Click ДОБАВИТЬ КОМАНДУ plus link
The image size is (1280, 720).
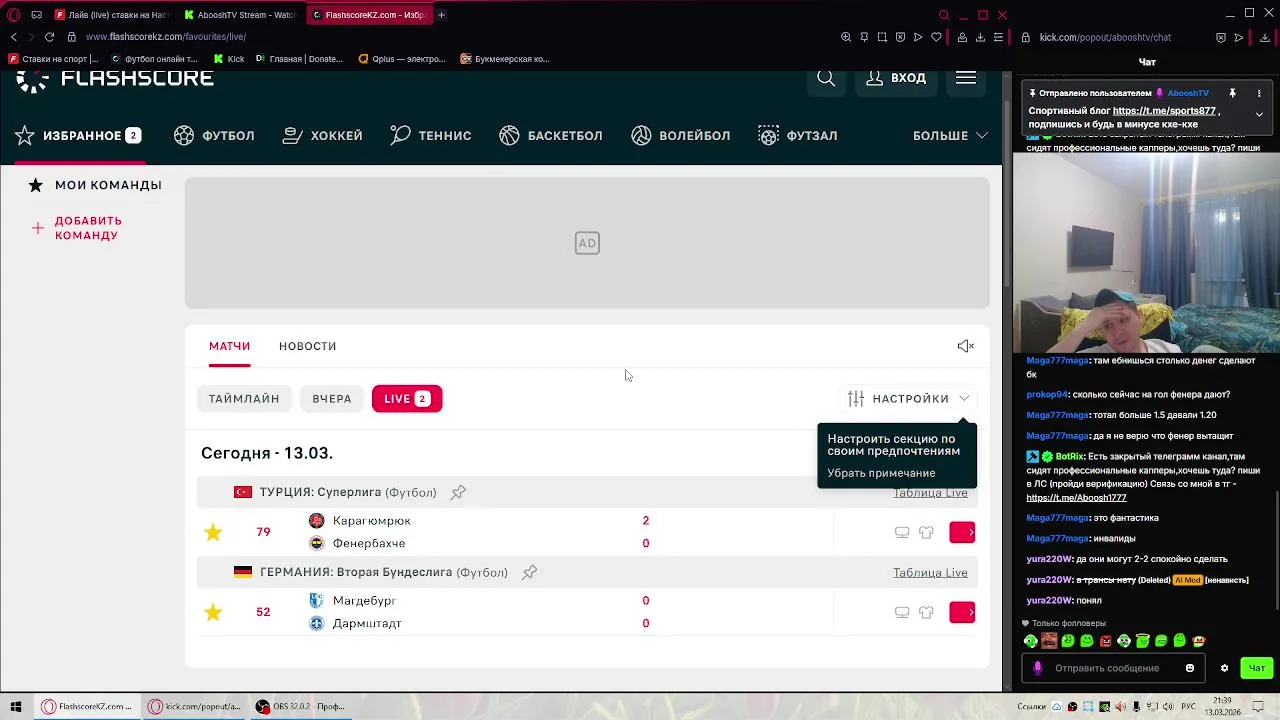(x=77, y=228)
